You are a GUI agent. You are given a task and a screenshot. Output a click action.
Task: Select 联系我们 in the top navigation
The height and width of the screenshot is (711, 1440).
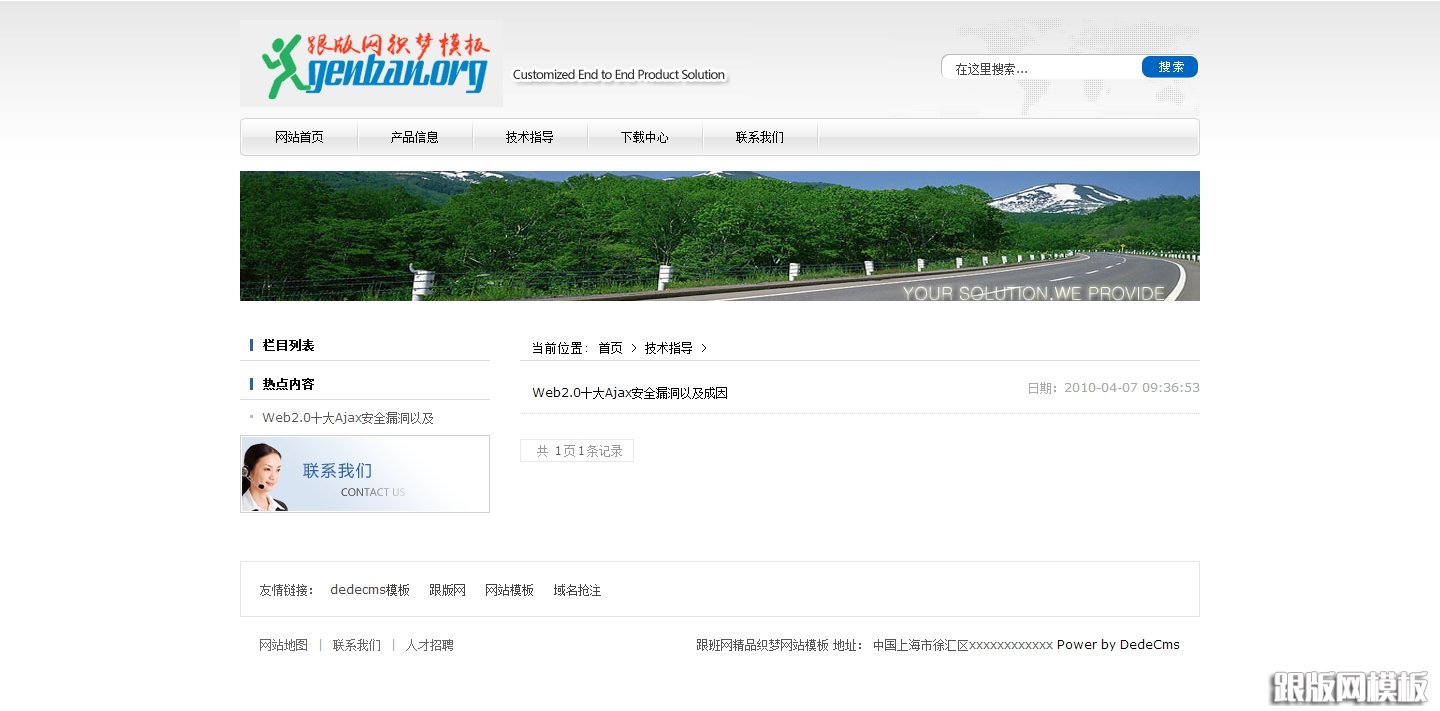click(759, 137)
